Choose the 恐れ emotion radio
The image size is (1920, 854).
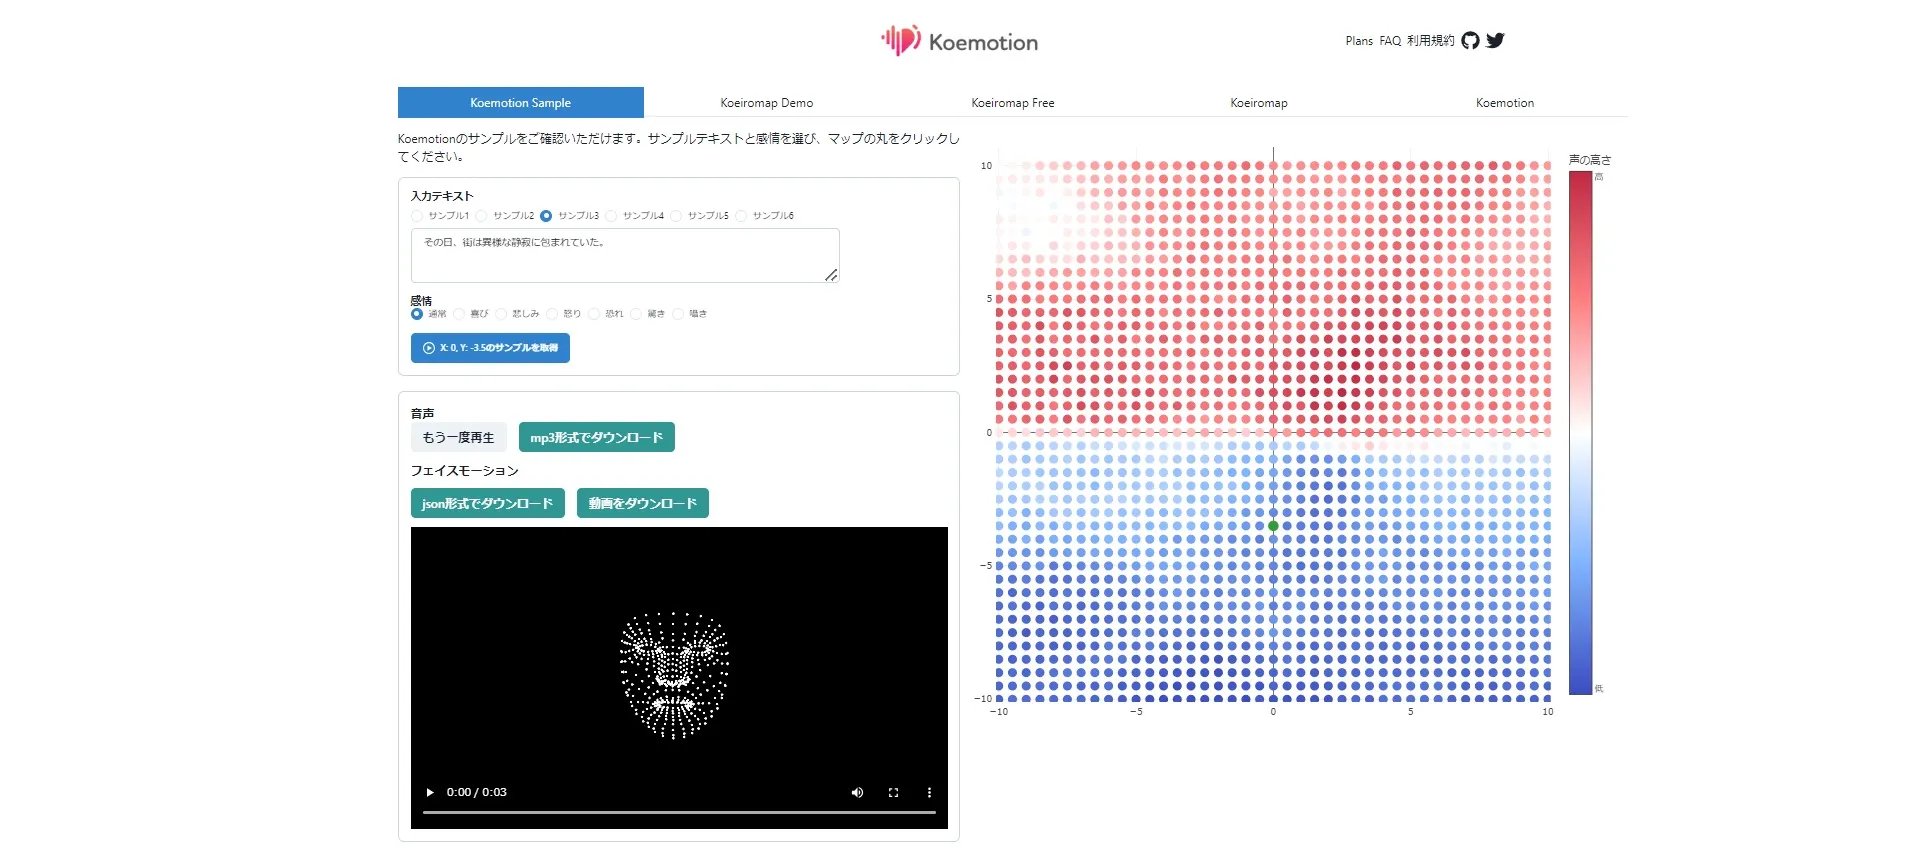[594, 314]
